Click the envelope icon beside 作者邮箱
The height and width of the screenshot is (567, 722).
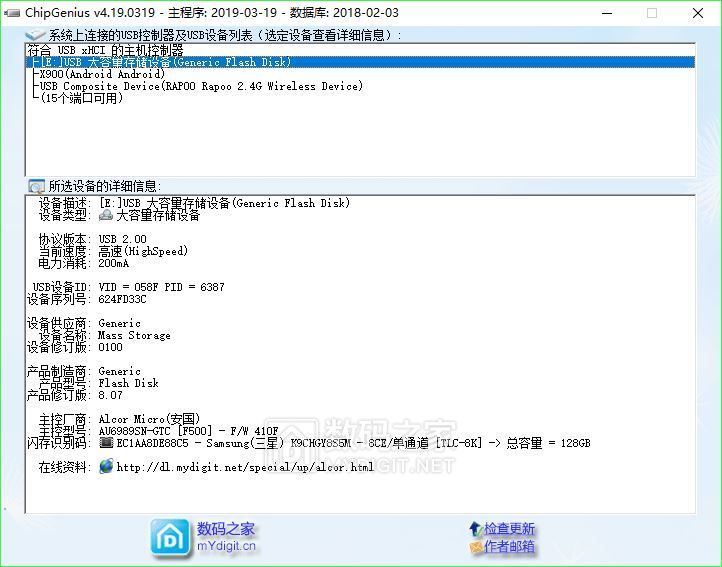point(476,547)
